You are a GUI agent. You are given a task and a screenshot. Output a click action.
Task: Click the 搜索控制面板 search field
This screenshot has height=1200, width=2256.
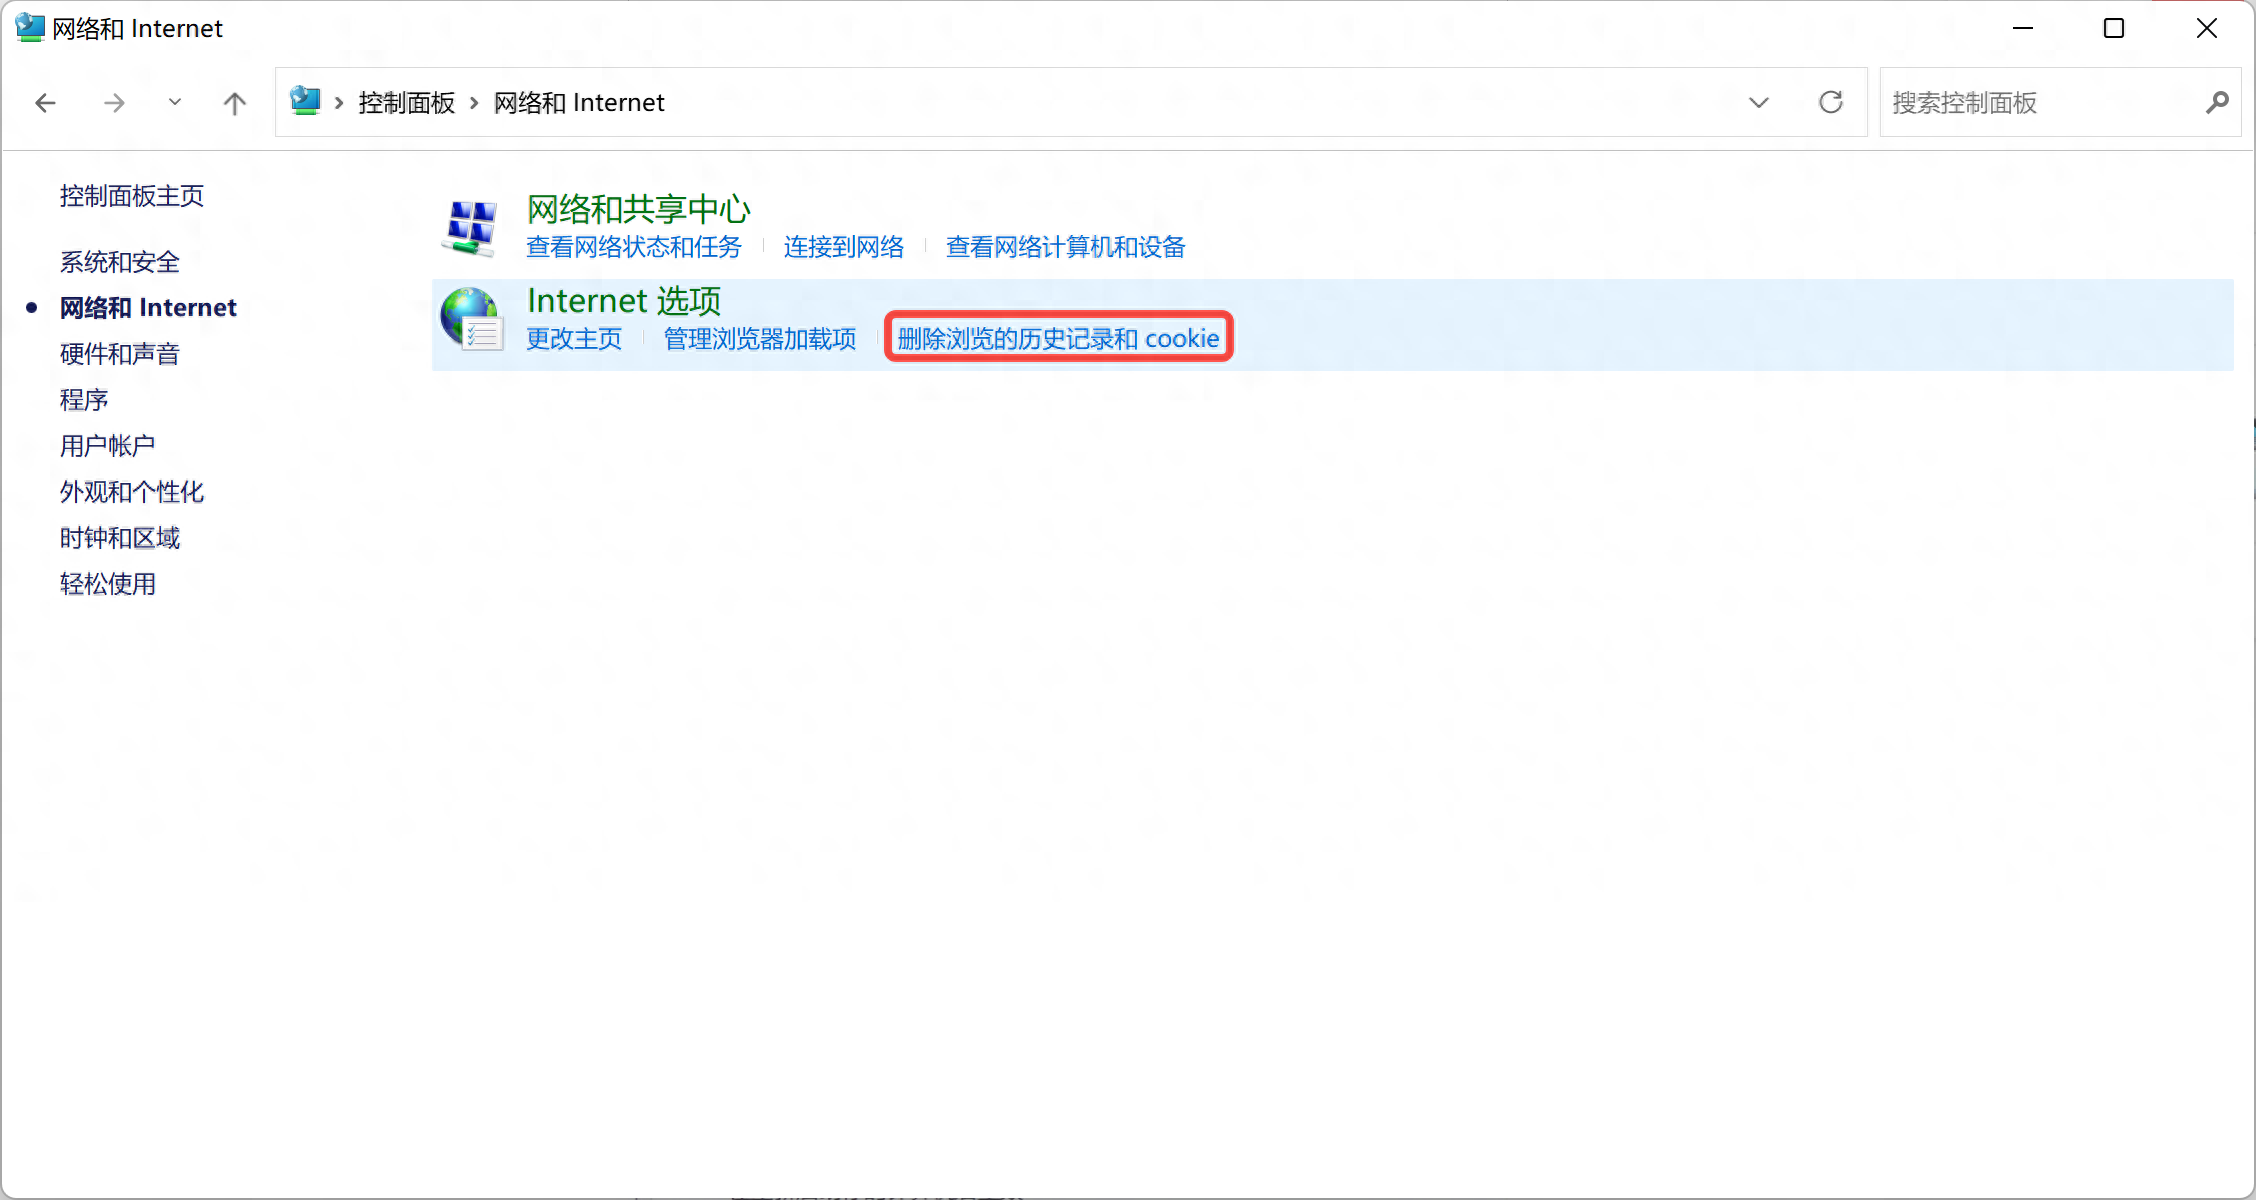tap(2040, 102)
